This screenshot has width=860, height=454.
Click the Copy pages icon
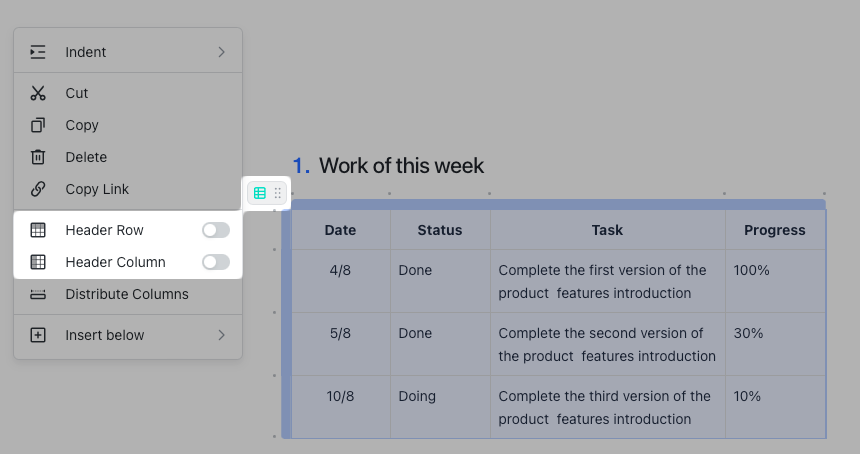pos(38,125)
